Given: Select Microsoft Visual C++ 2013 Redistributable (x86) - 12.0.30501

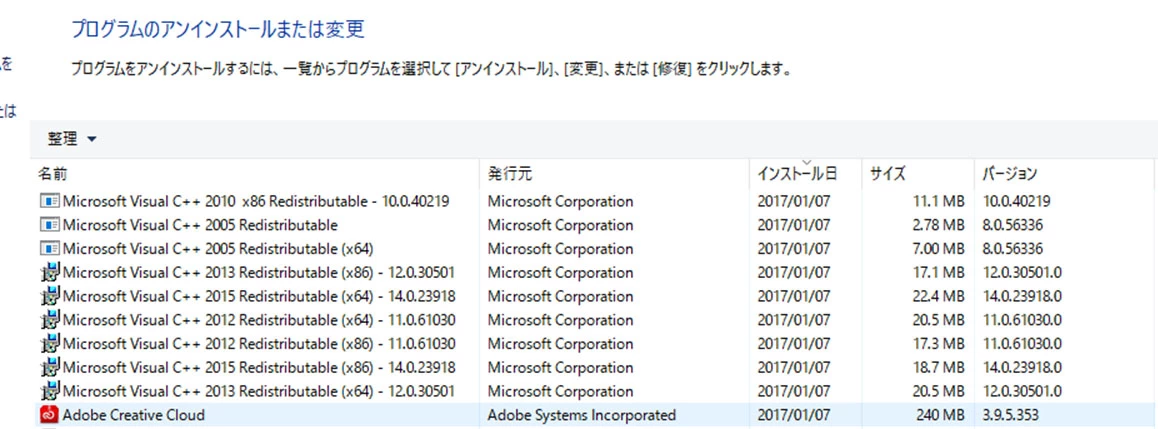Looking at the screenshot, I should tap(258, 272).
